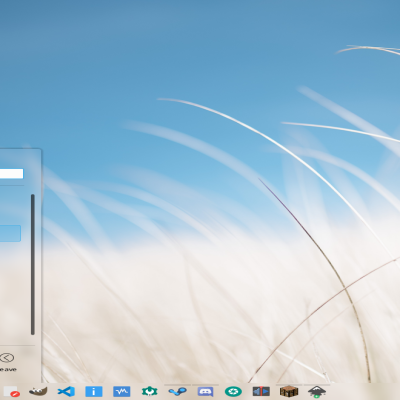This screenshot has height=400, width=400.
Task: Open the white dock icon with red badge
Action: (11, 392)
